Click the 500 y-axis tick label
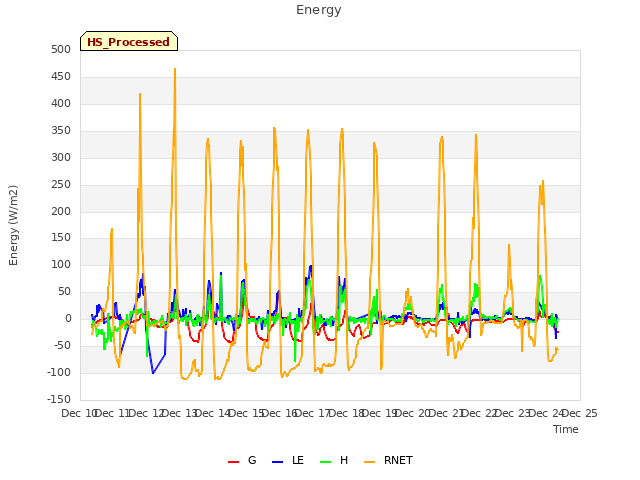The width and height of the screenshot is (640, 480). [61, 49]
